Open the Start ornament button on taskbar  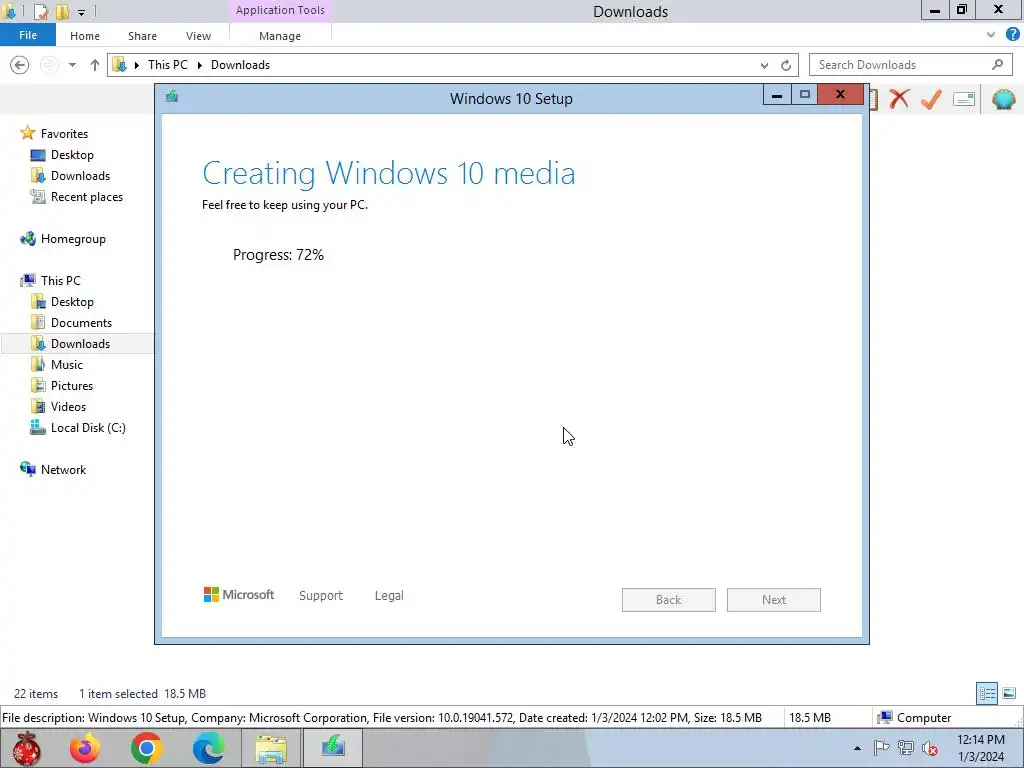(26, 748)
